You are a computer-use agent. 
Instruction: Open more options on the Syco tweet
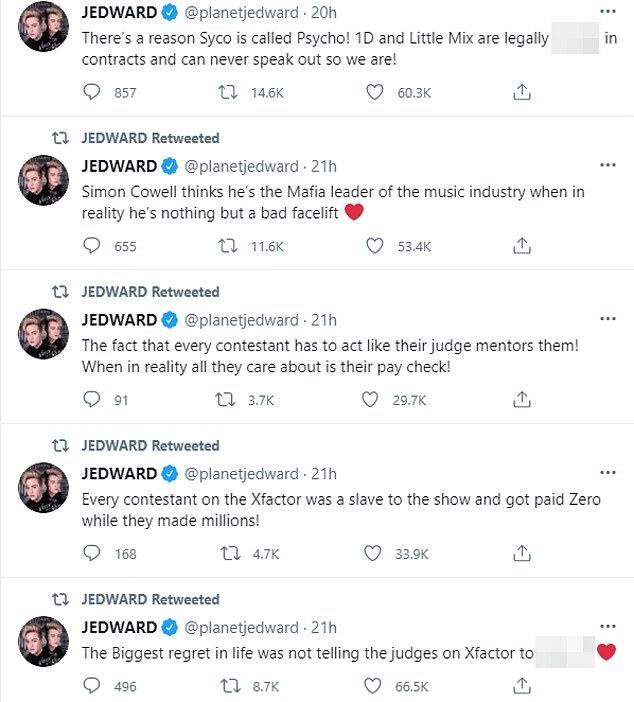click(607, 12)
